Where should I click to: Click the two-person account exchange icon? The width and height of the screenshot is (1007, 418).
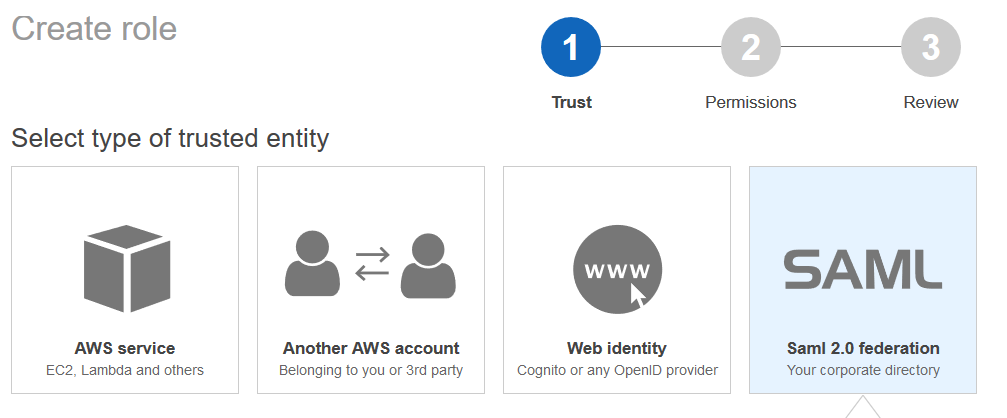coord(371,265)
